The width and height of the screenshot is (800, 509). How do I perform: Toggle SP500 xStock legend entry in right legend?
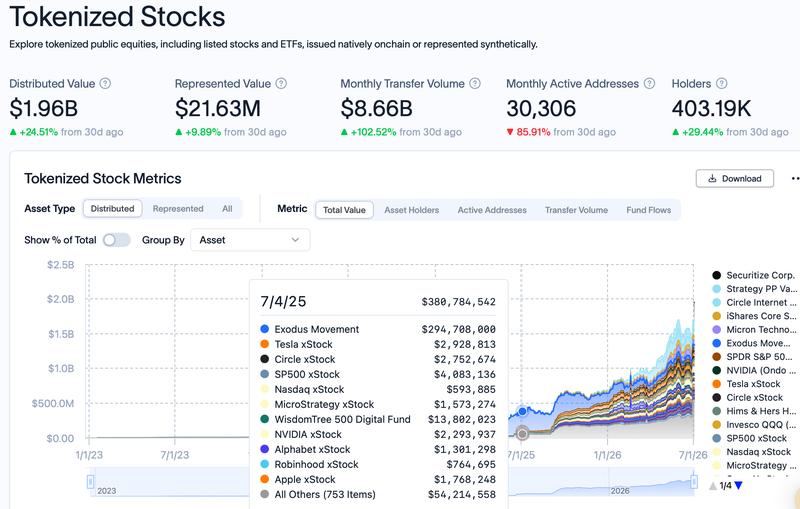click(x=749, y=438)
